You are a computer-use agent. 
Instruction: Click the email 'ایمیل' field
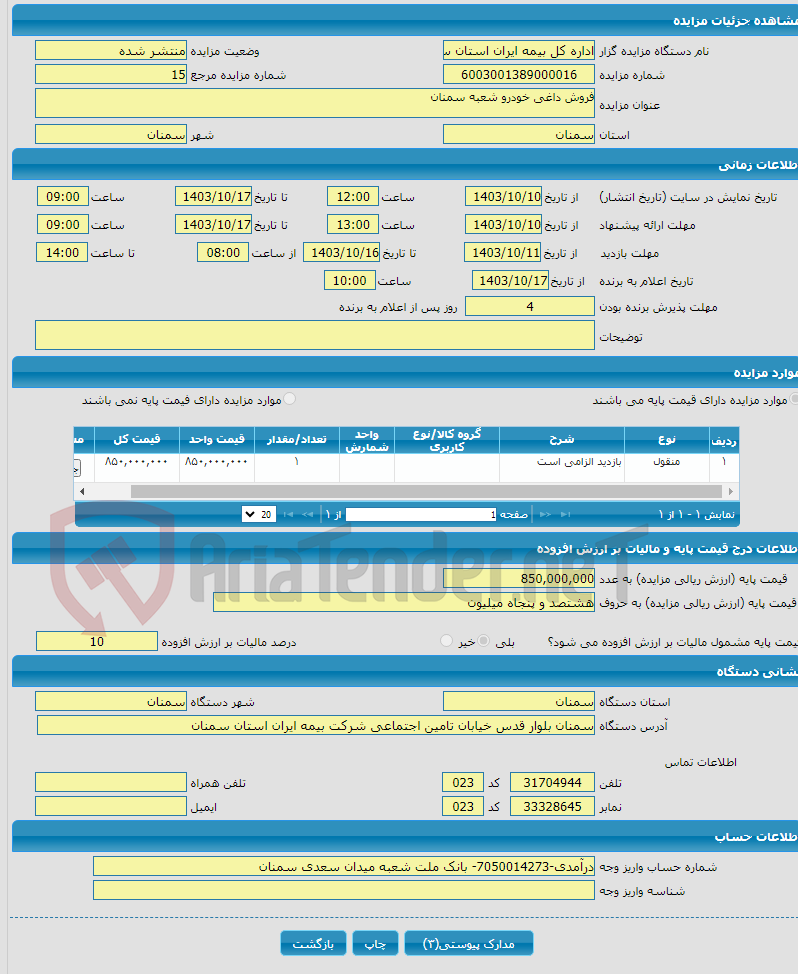111,806
